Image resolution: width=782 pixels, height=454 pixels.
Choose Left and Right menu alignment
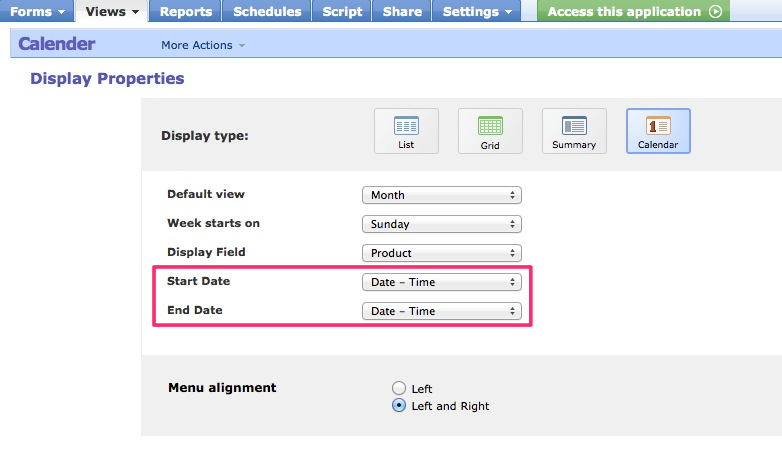400,406
